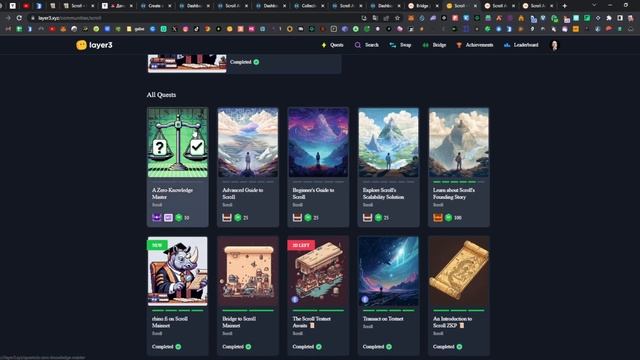The image size is (640, 360).
Task: Open the user profile avatar
Action: click(x=554, y=45)
